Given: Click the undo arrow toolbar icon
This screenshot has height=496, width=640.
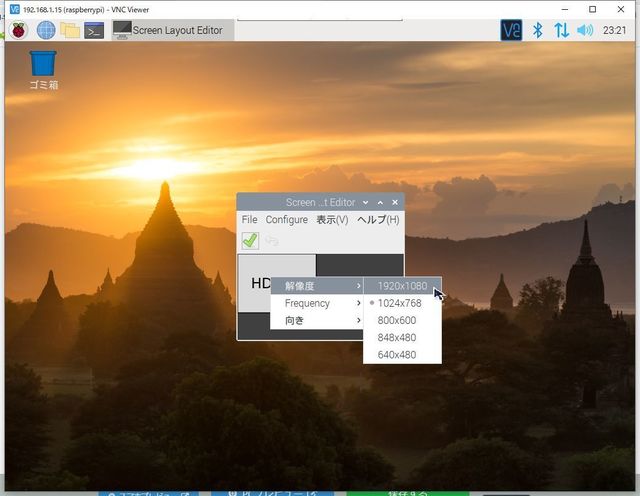Looking at the screenshot, I should pos(271,240).
